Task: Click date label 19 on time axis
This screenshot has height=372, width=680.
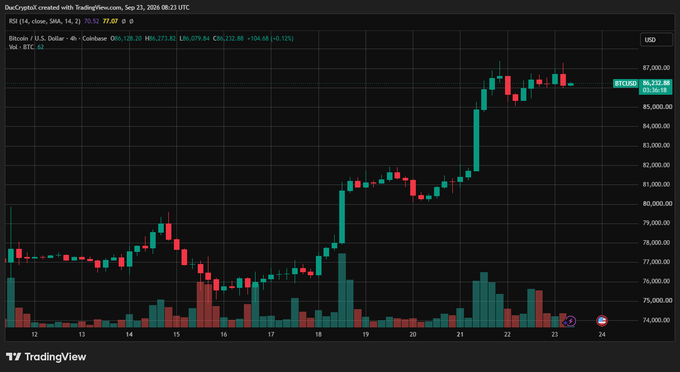Action: pos(366,335)
